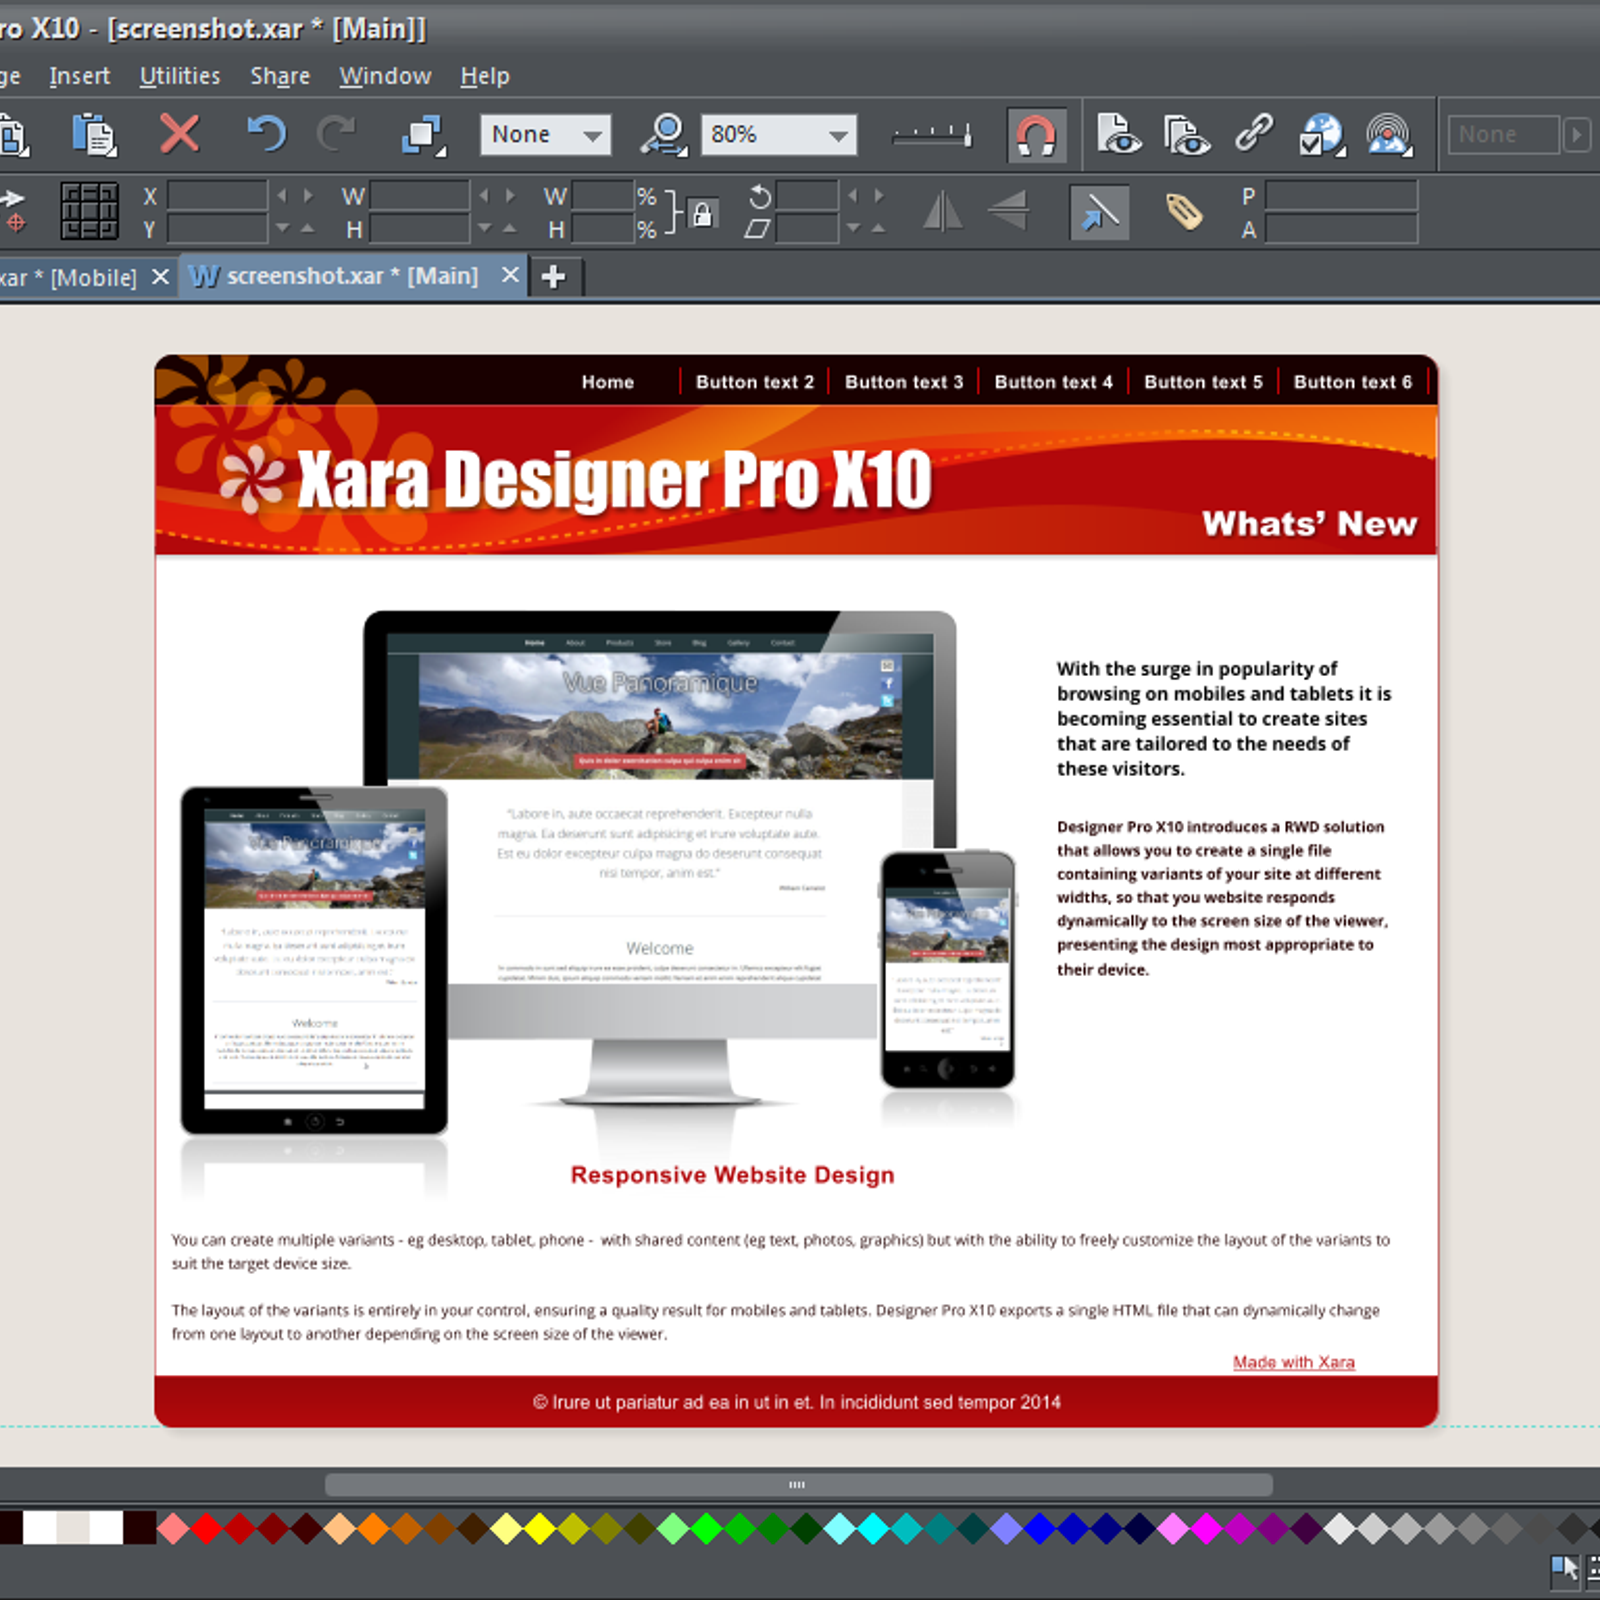Open the Help menu

pos(485,76)
